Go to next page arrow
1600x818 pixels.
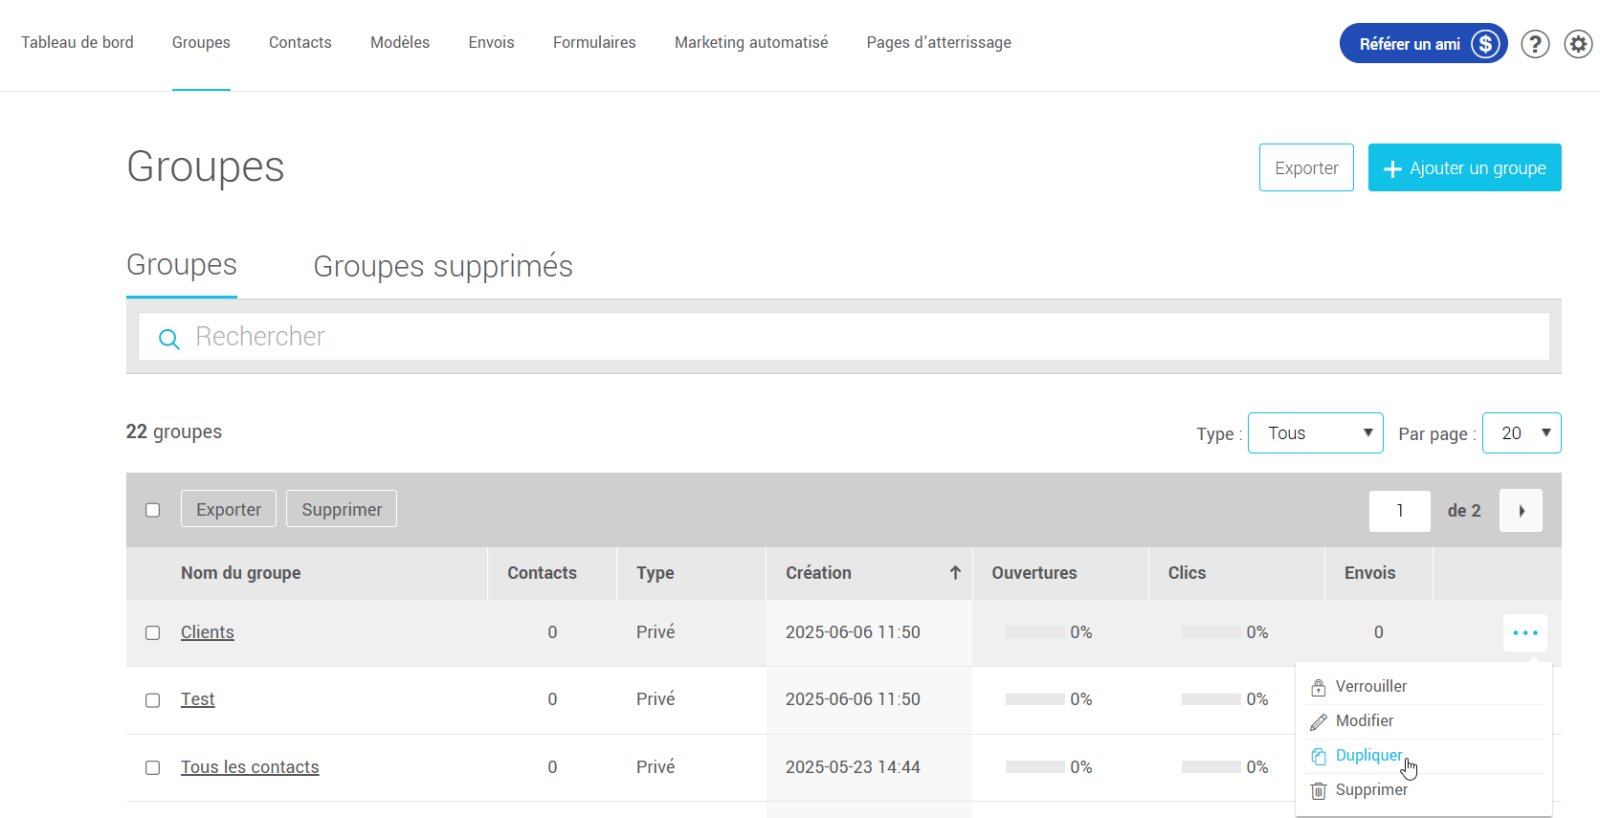(1520, 511)
